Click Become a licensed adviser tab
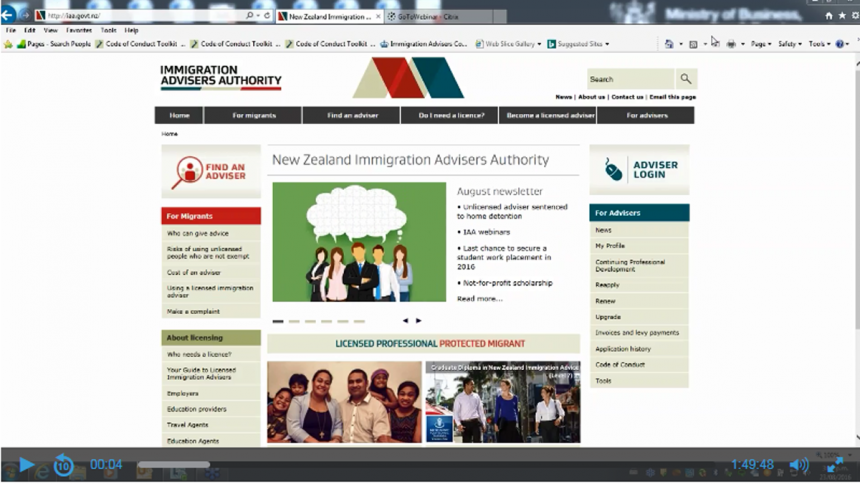 click(x=549, y=115)
